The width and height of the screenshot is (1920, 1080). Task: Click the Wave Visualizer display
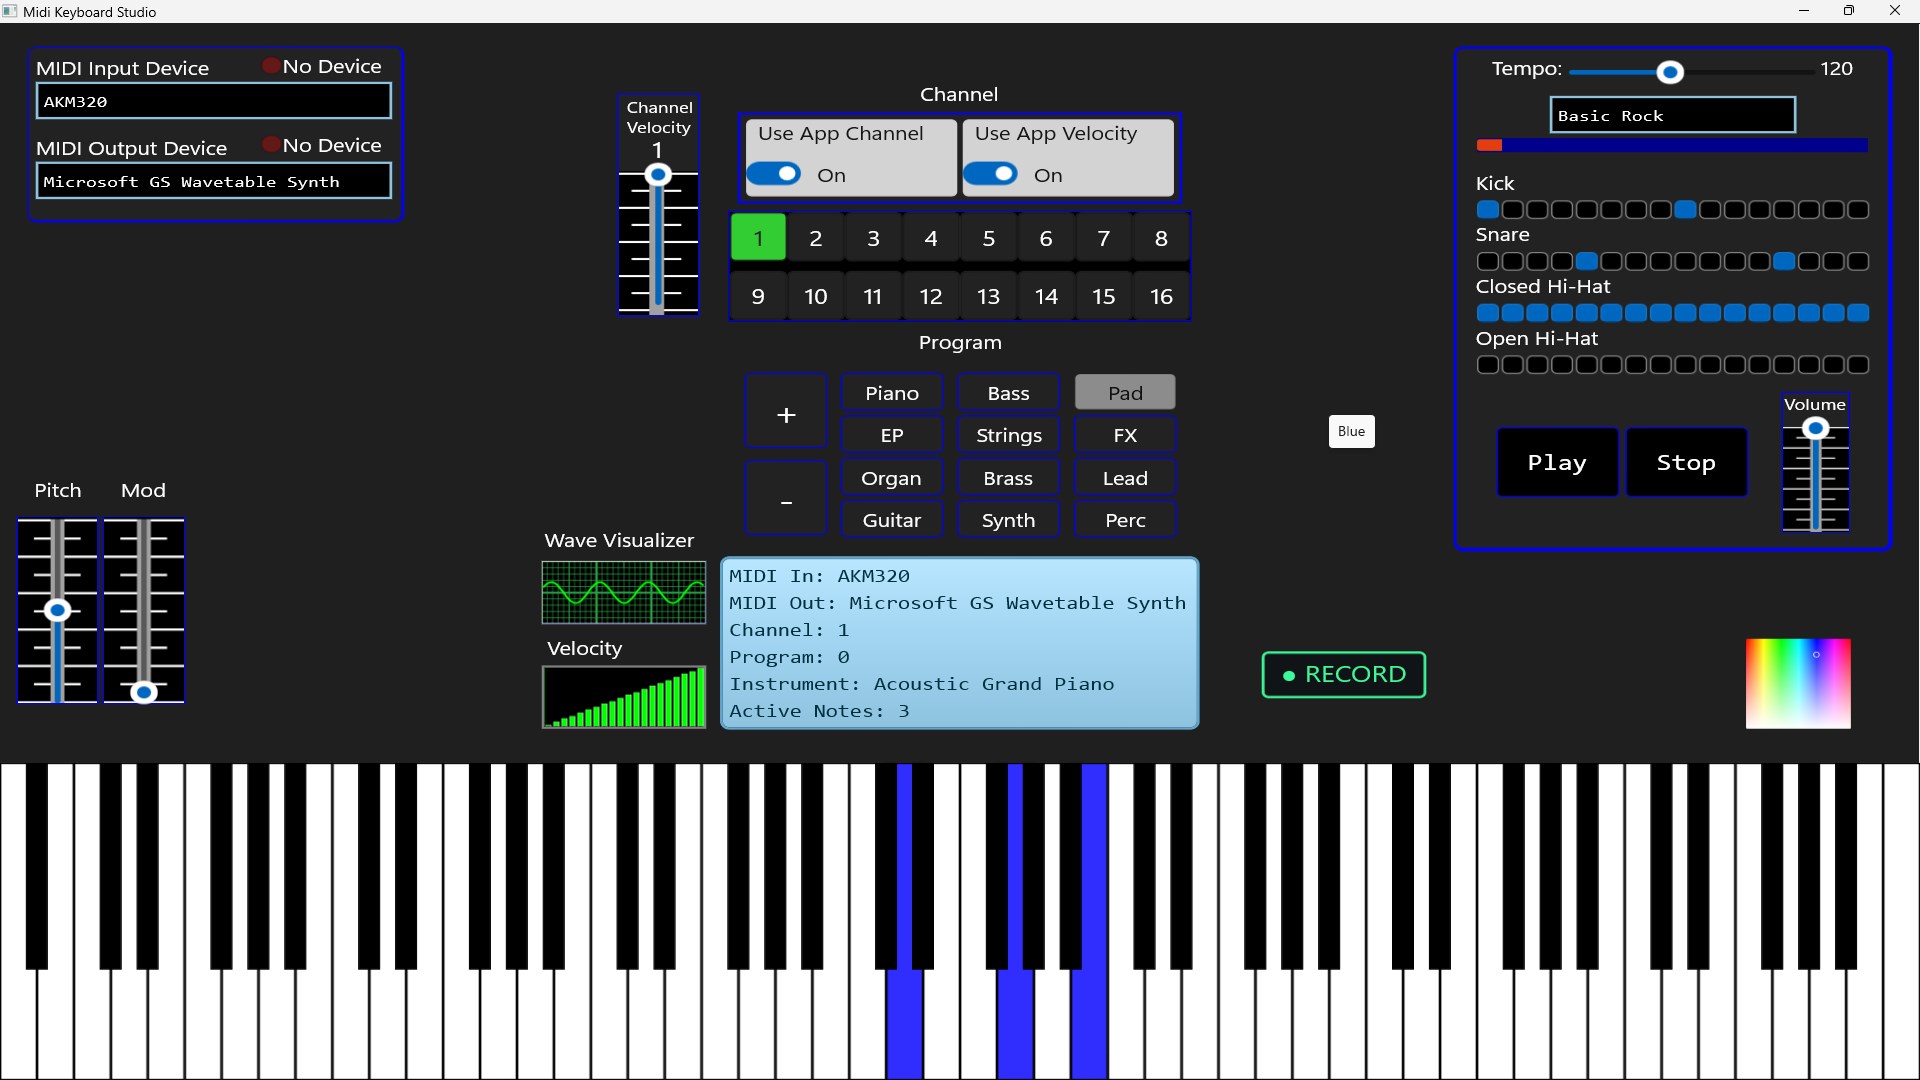(x=624, y=593)
